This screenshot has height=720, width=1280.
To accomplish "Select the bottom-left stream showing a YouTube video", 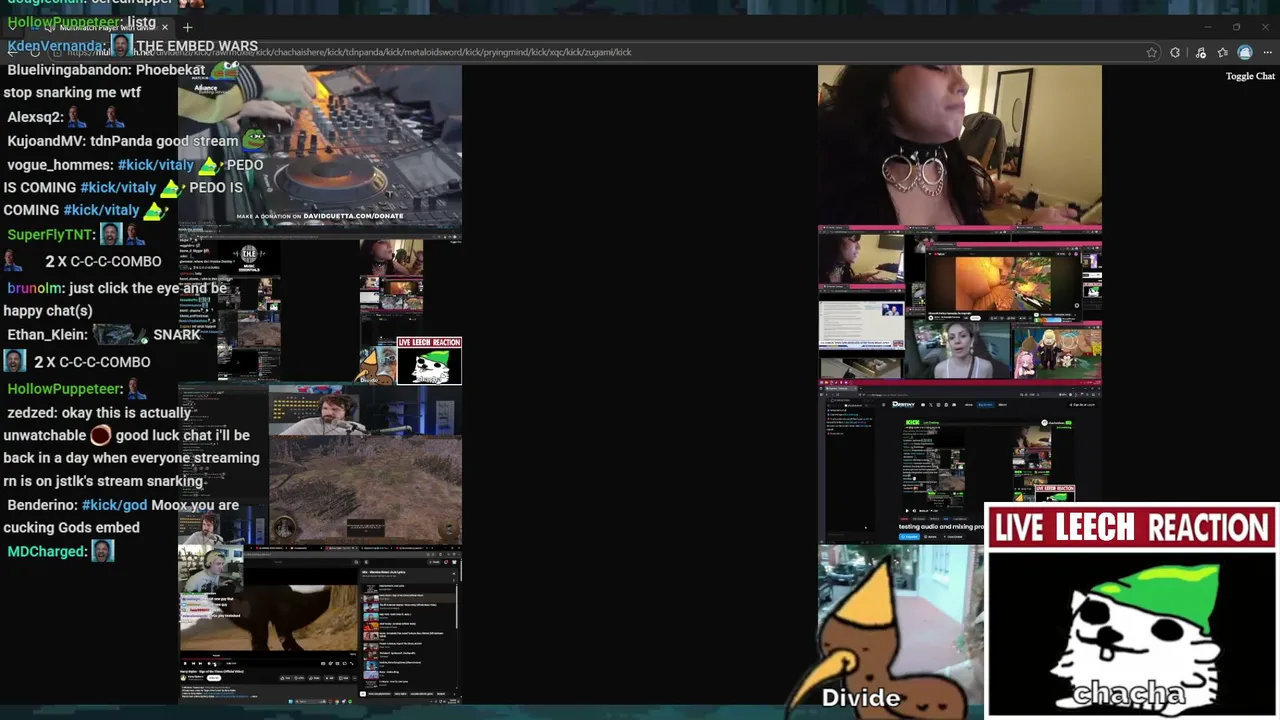I will (x=320, y=626).
